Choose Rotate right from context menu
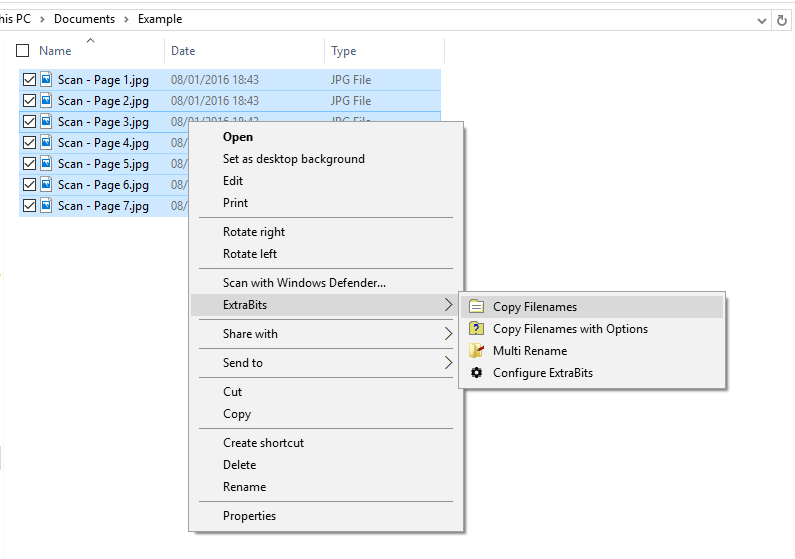 [254, 232]
